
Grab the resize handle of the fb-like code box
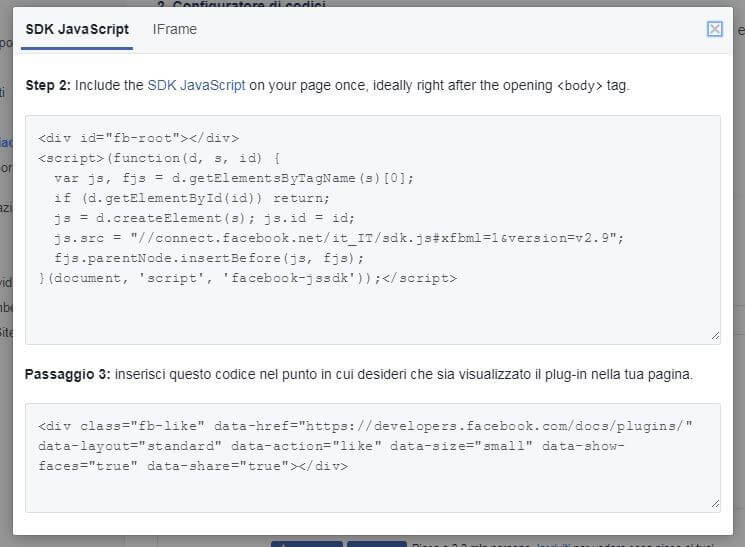click(x=716, y=504)
